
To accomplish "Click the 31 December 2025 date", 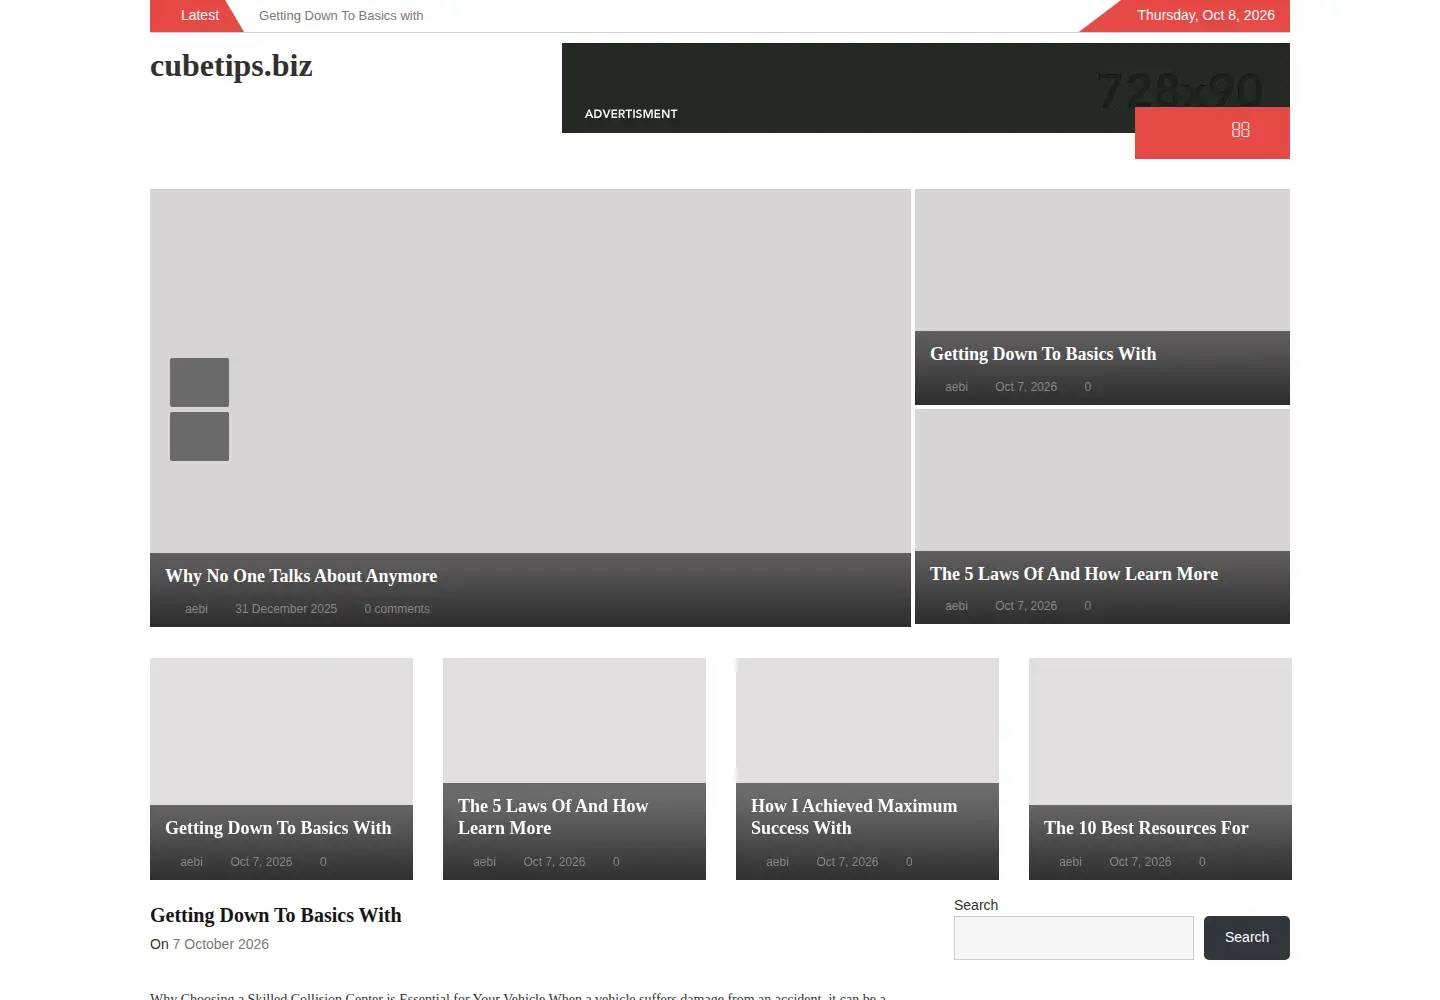I will coord(286,609).
